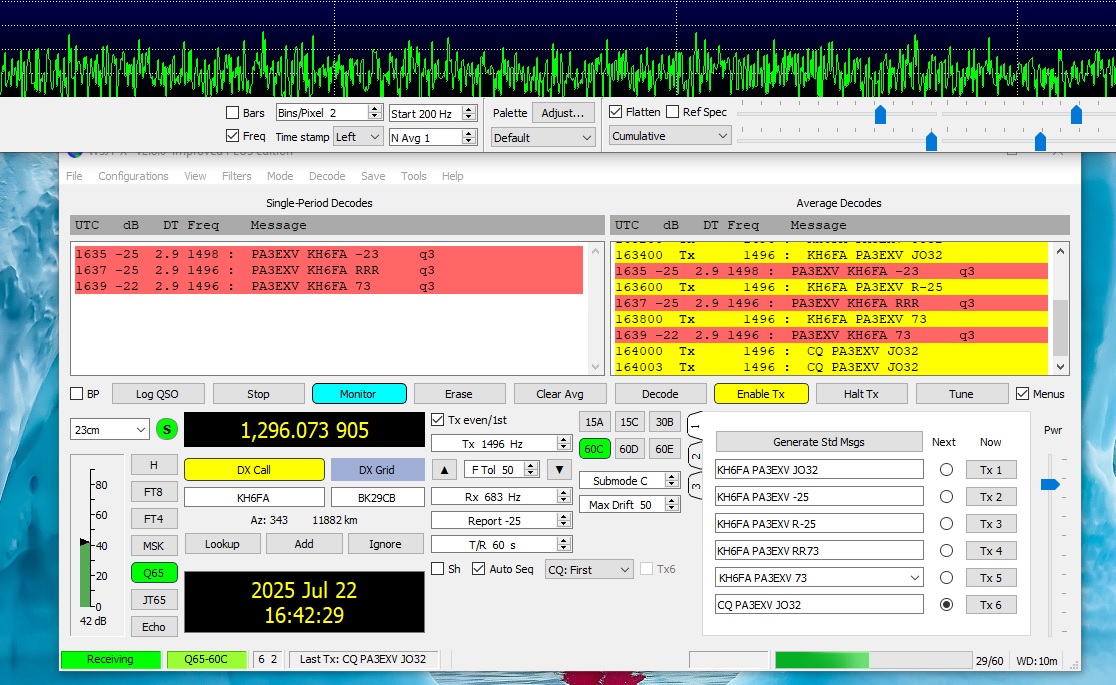The image size is (1116, 685).
Task: Click the Halt Tx button
Action: 861,394
